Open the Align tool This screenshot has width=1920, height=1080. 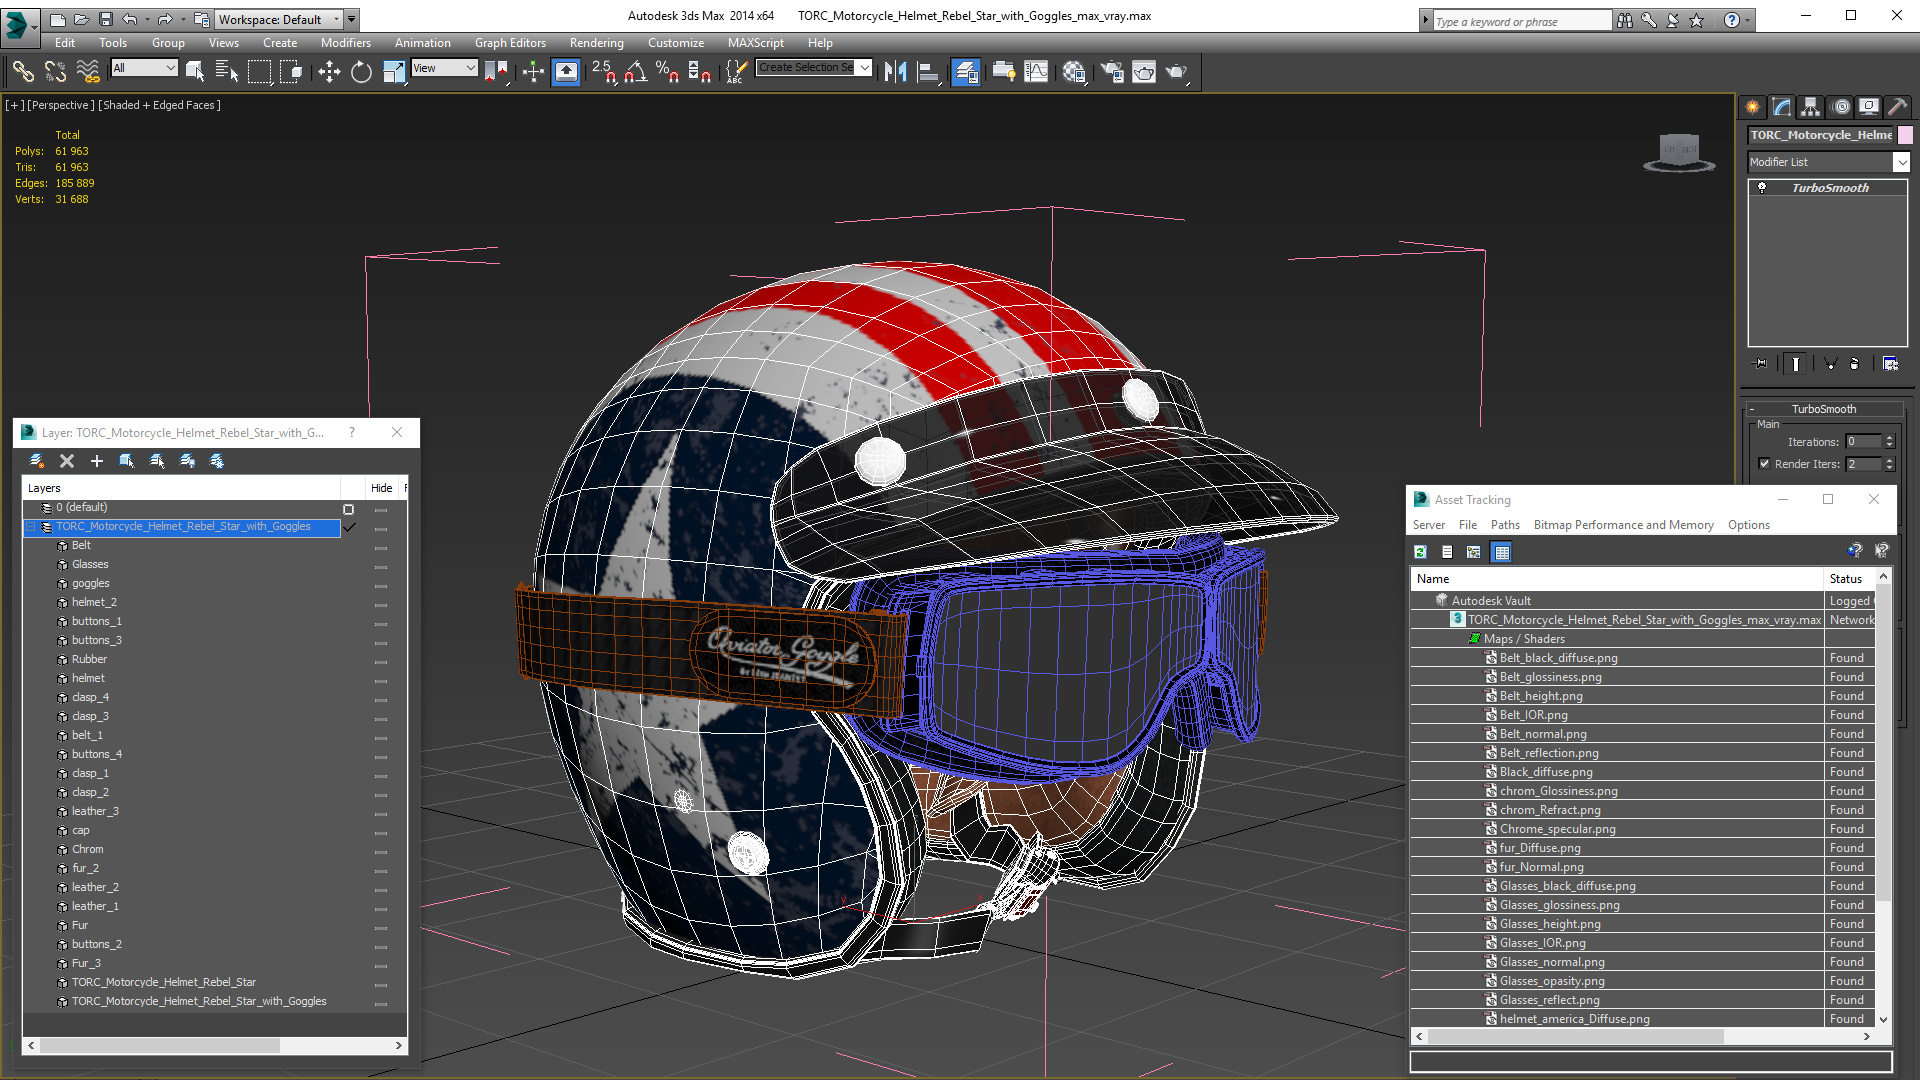pyautogui.click(x=928, y=71)
